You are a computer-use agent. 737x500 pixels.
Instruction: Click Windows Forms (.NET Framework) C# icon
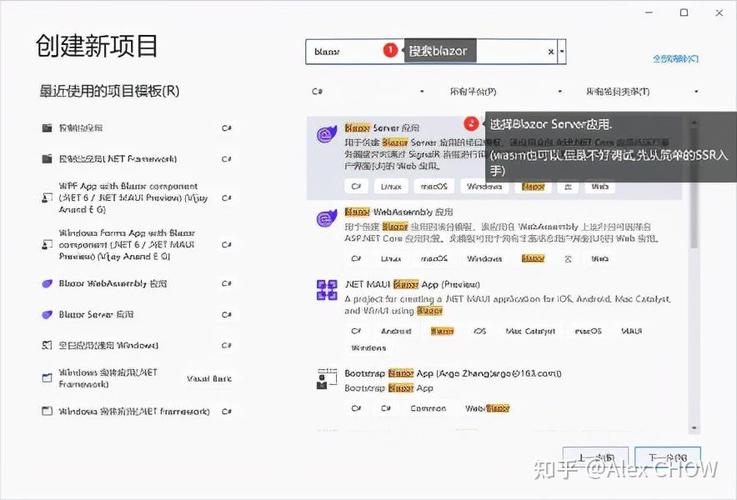[47, 411]
